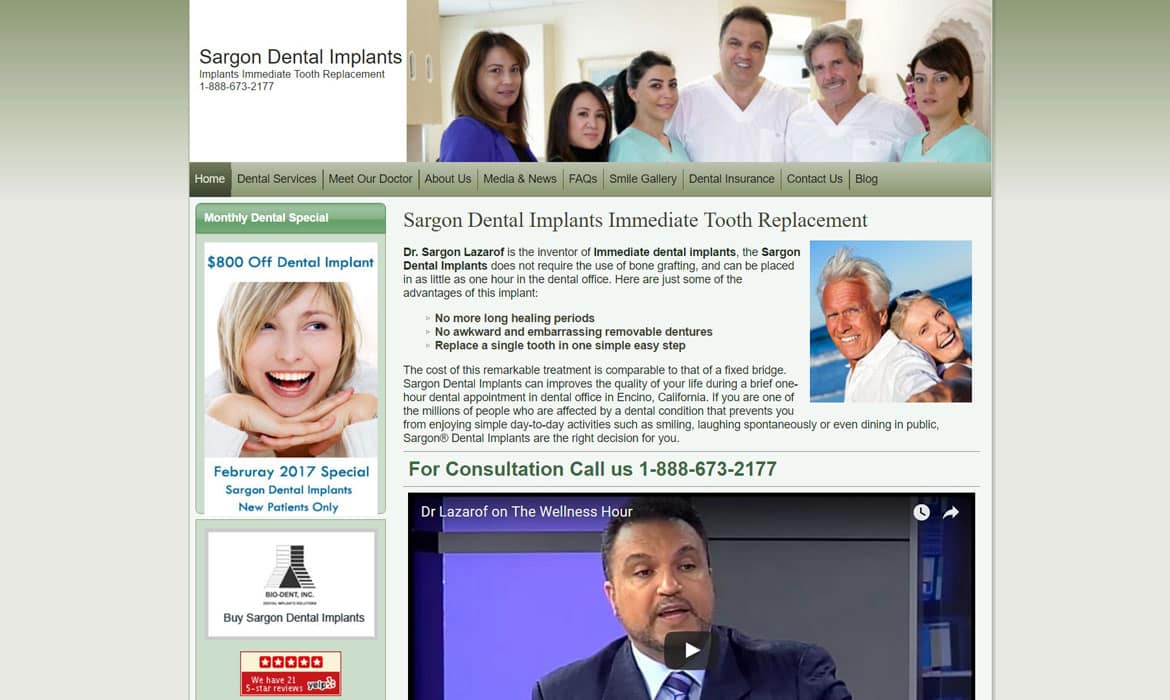Open Dental Insurance menu item
1170x700 pixels.
[x=731, y=179]
